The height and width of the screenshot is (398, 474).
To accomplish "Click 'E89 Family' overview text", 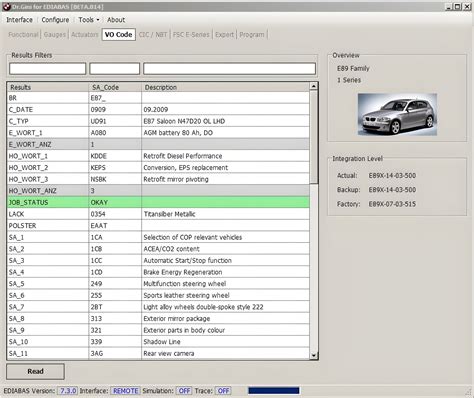I will click(x=353, y=68).
